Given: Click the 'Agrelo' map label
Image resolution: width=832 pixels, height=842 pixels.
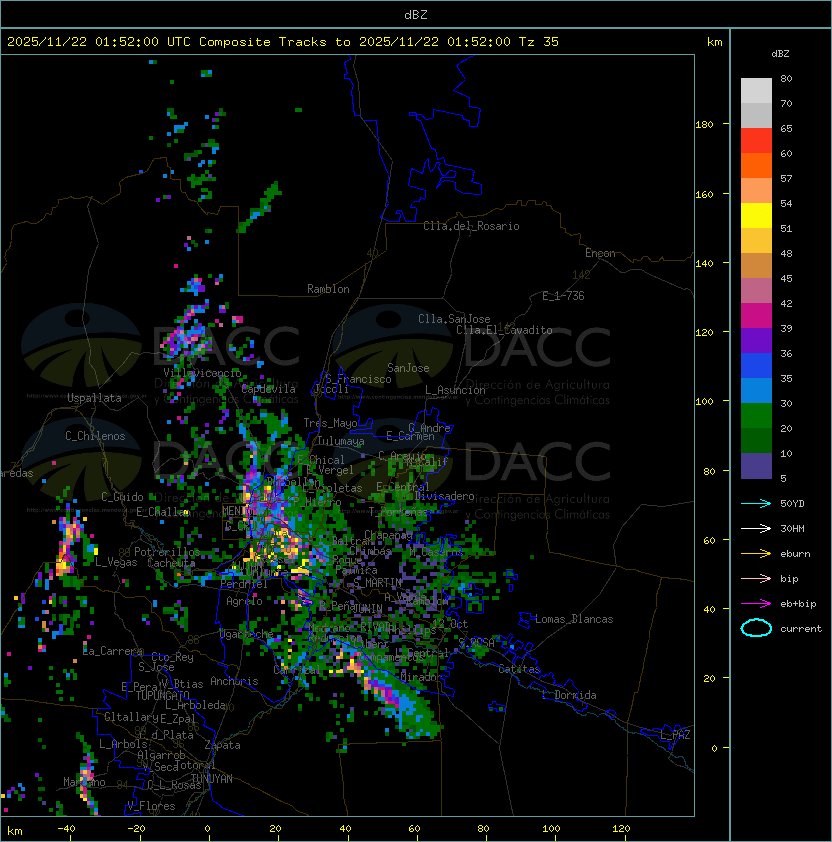Looking at the screenshot, I should point(244,601).
